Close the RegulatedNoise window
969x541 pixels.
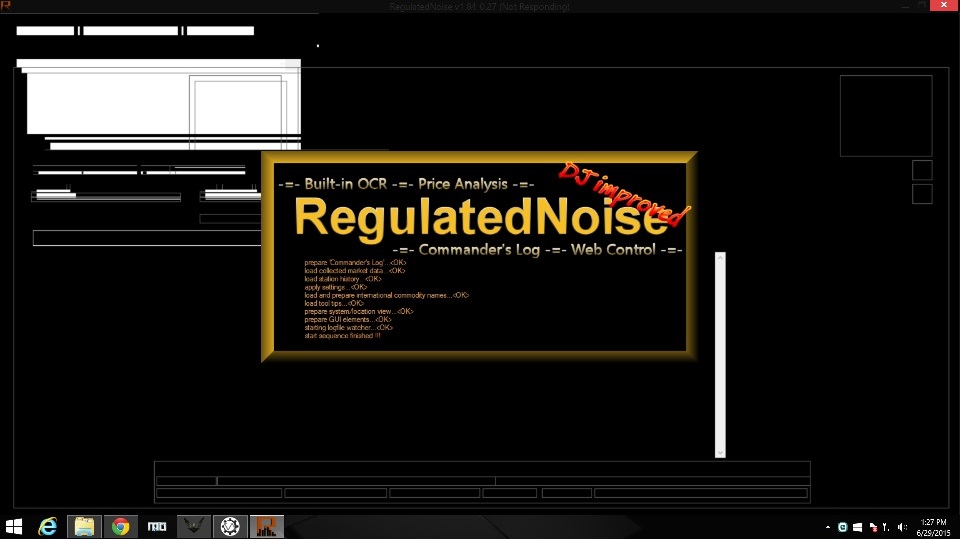(x=944, y=5)
